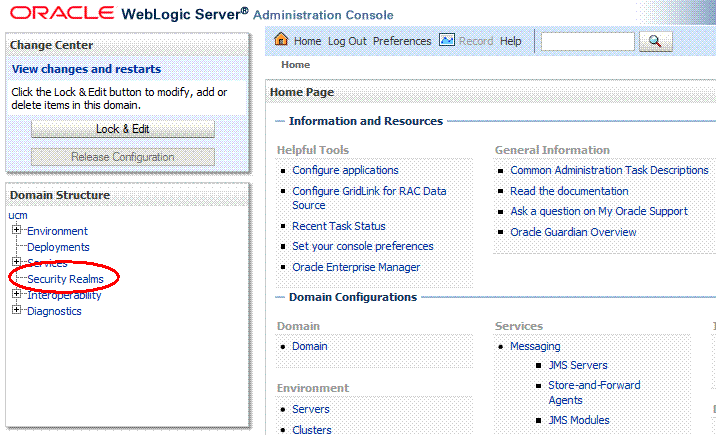This screenshot has height=435, width=716.
Task: Click the Home house icon
Action: click(281, 40)
